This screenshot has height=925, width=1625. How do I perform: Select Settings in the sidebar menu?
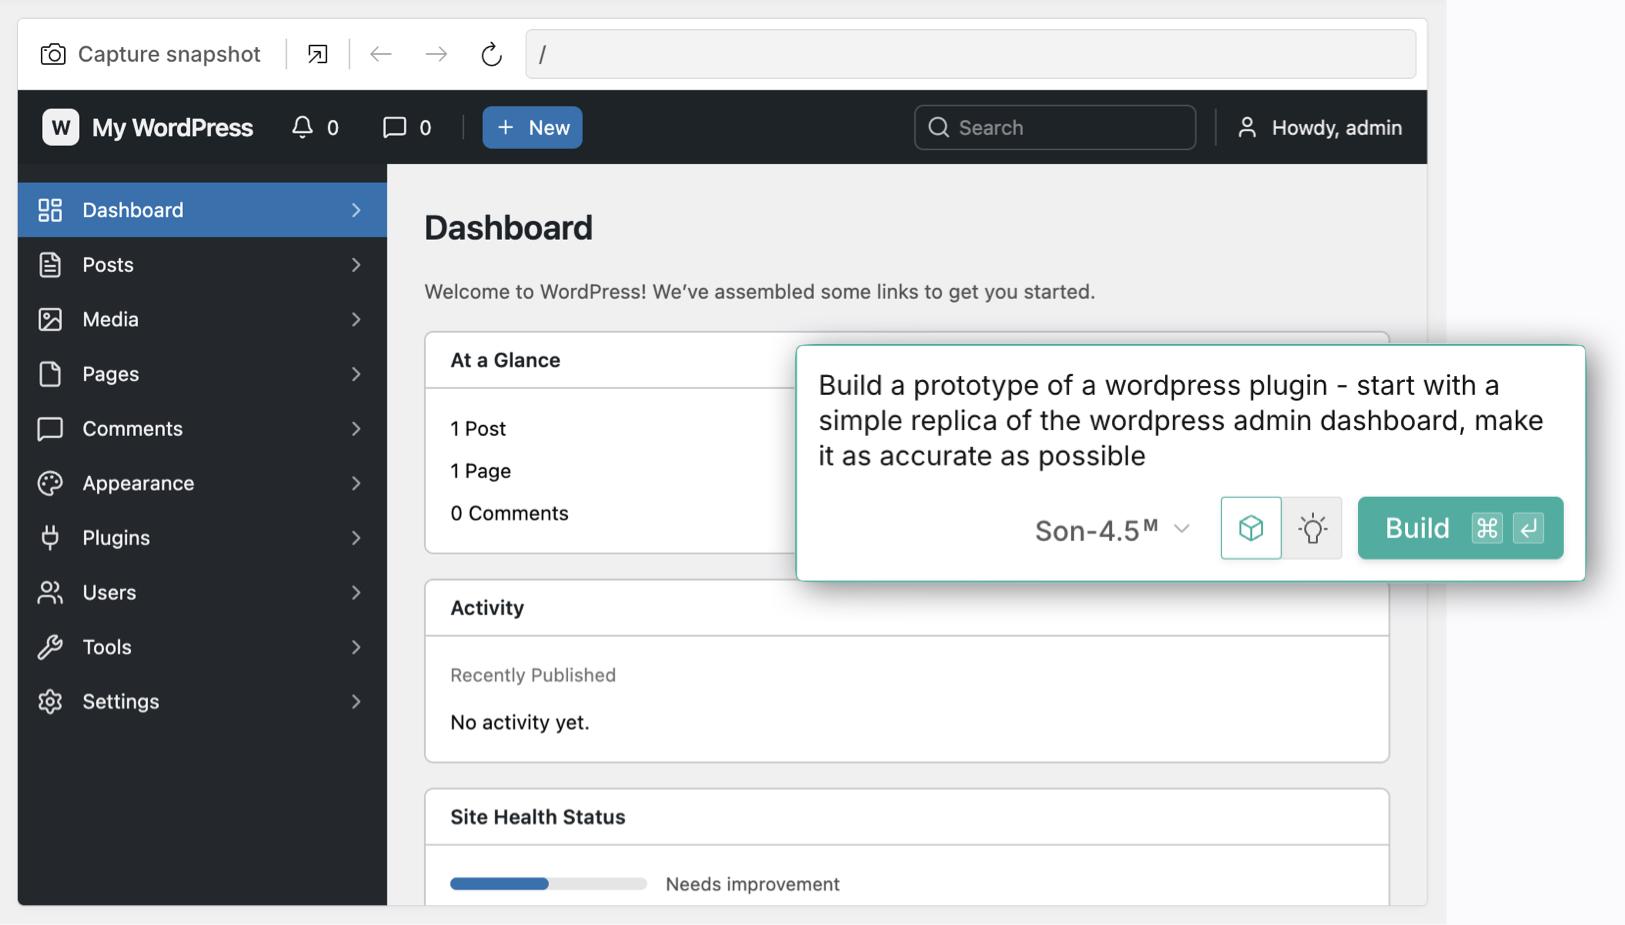click(x=202, y=701)
